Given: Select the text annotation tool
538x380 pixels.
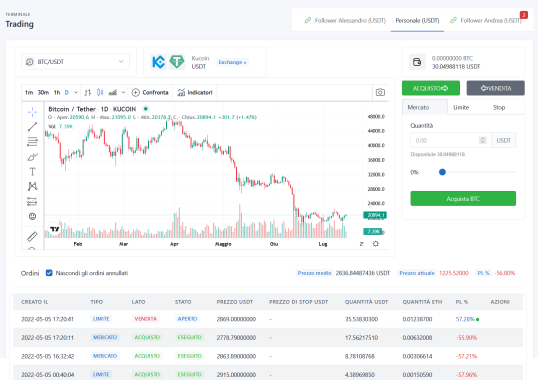Looking at the screenshot, I should tap(32, 171).
